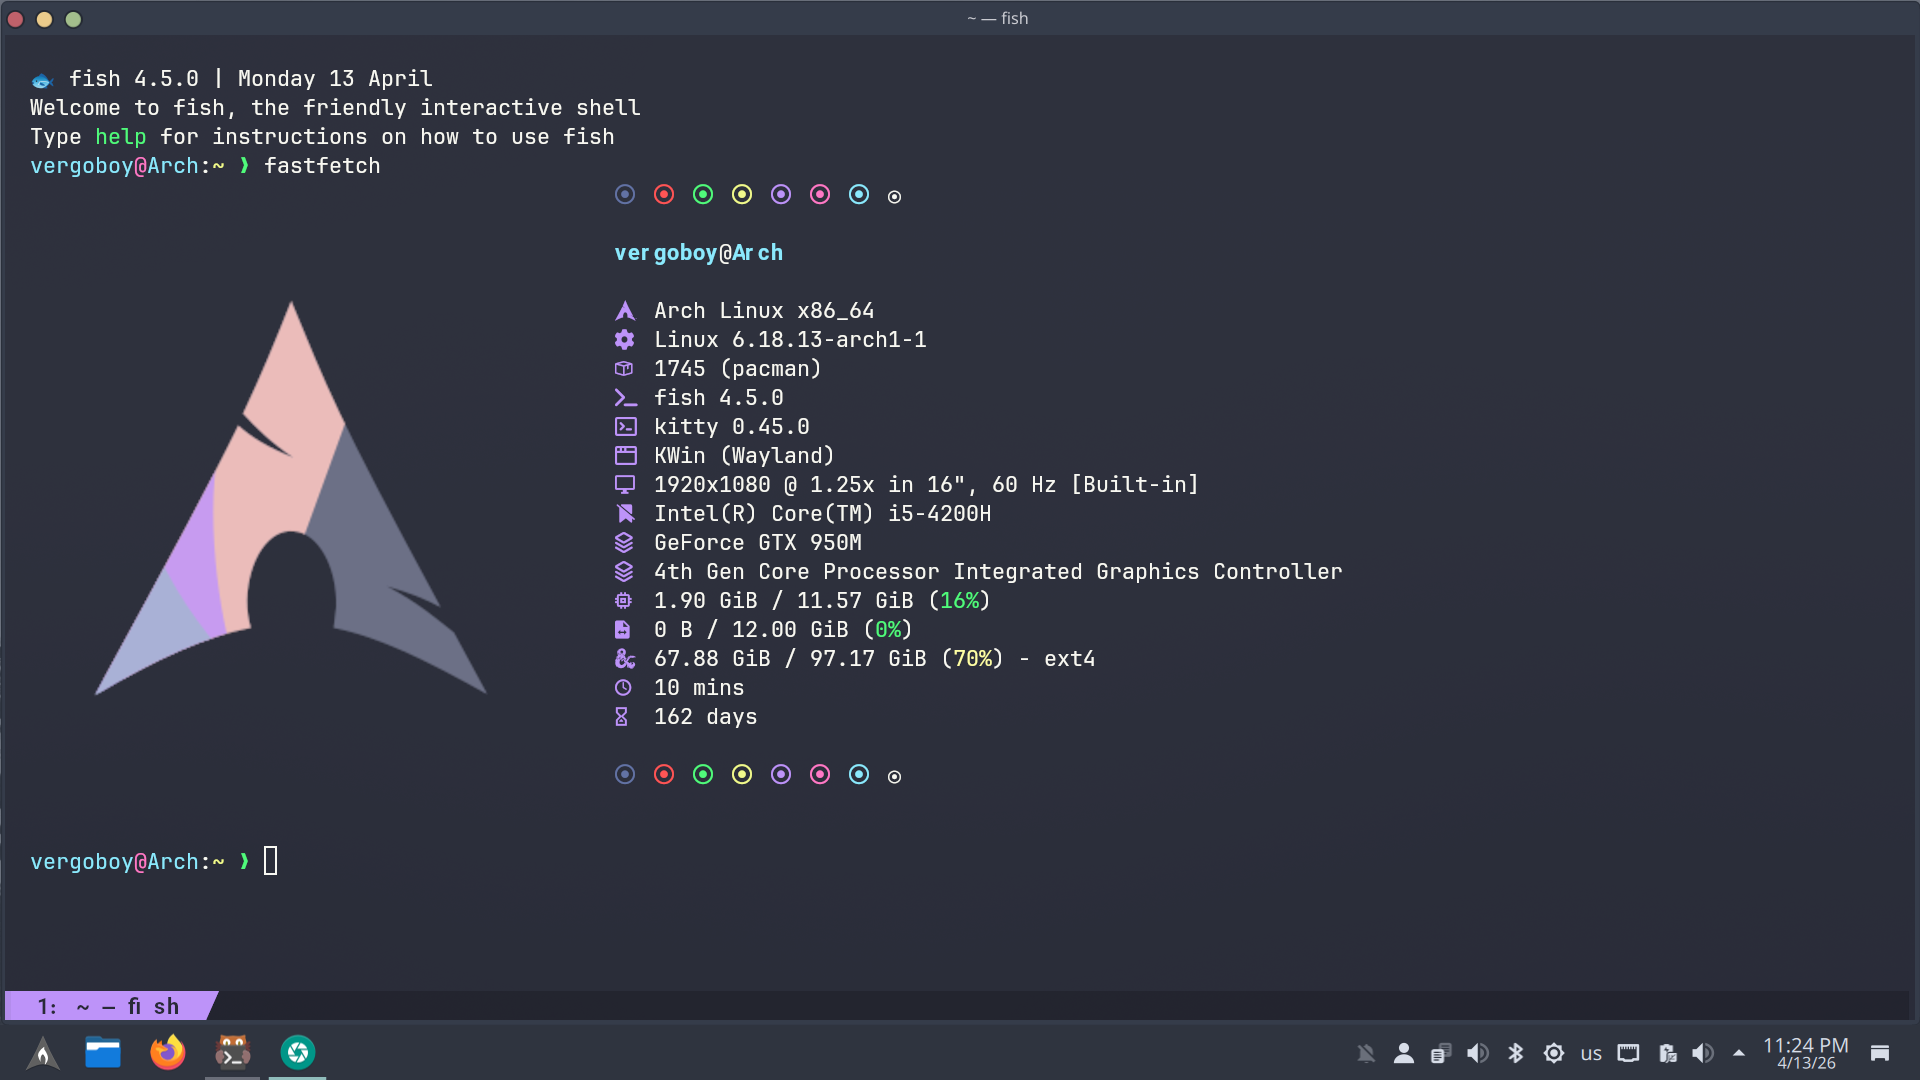The height and width of the screenshot is (1080, 1920).
Task: Click the memory chip icon beside '1.90 GiB'
Action: click(623, 601)
